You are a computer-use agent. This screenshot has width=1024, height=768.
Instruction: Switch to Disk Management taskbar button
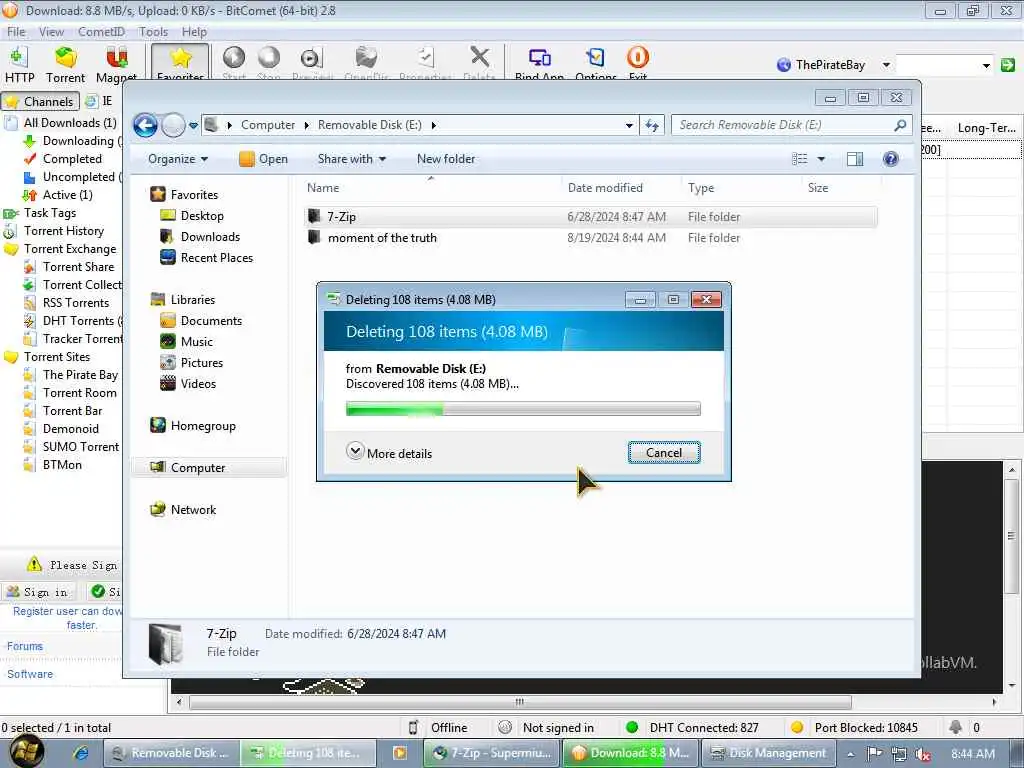pyautogui.click(x=768, y=753)
